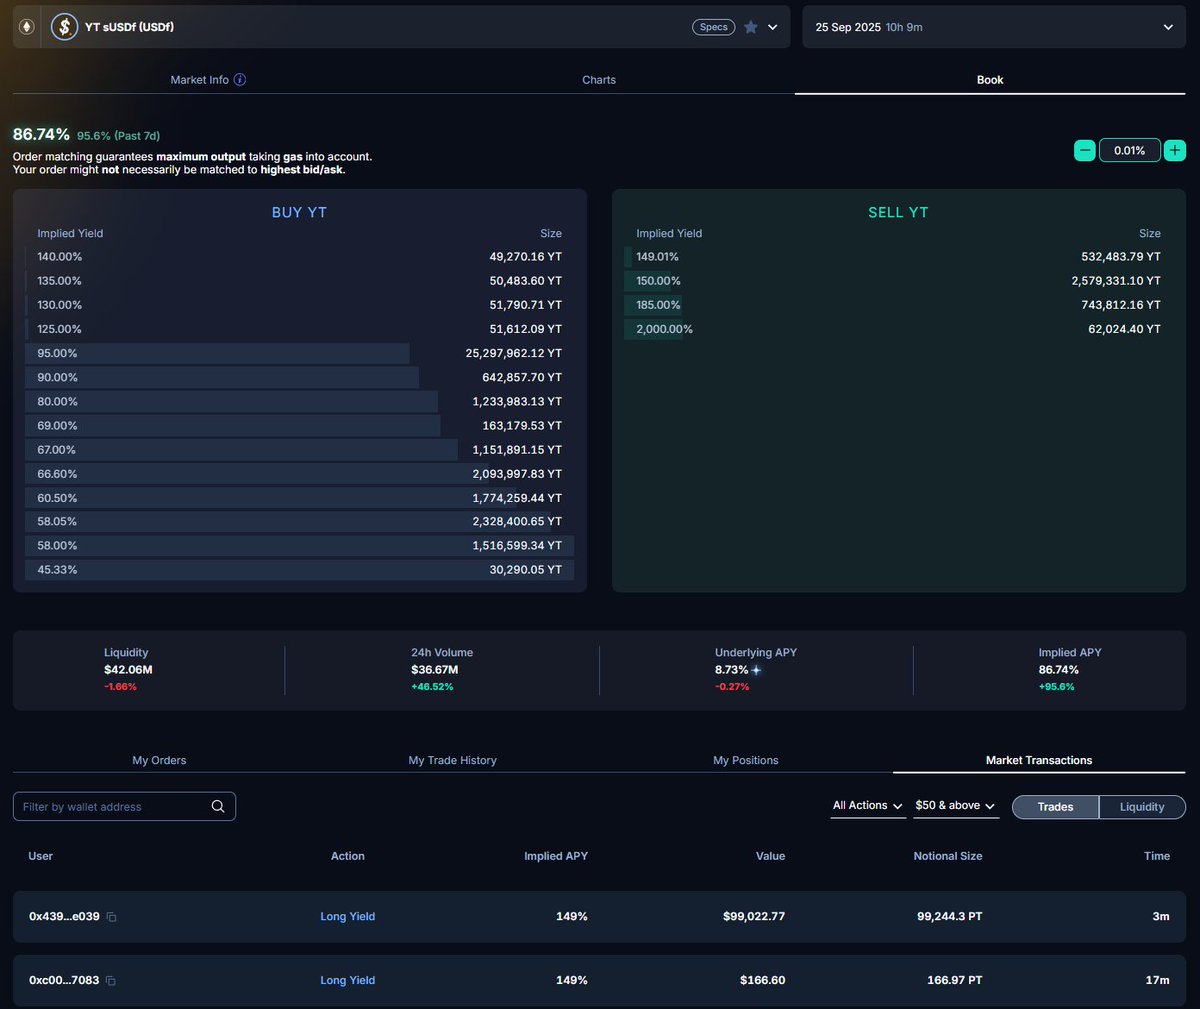1200x1009 pixels.
Task: Switch to the Charts tab
Action: click(x=599, y=80)
